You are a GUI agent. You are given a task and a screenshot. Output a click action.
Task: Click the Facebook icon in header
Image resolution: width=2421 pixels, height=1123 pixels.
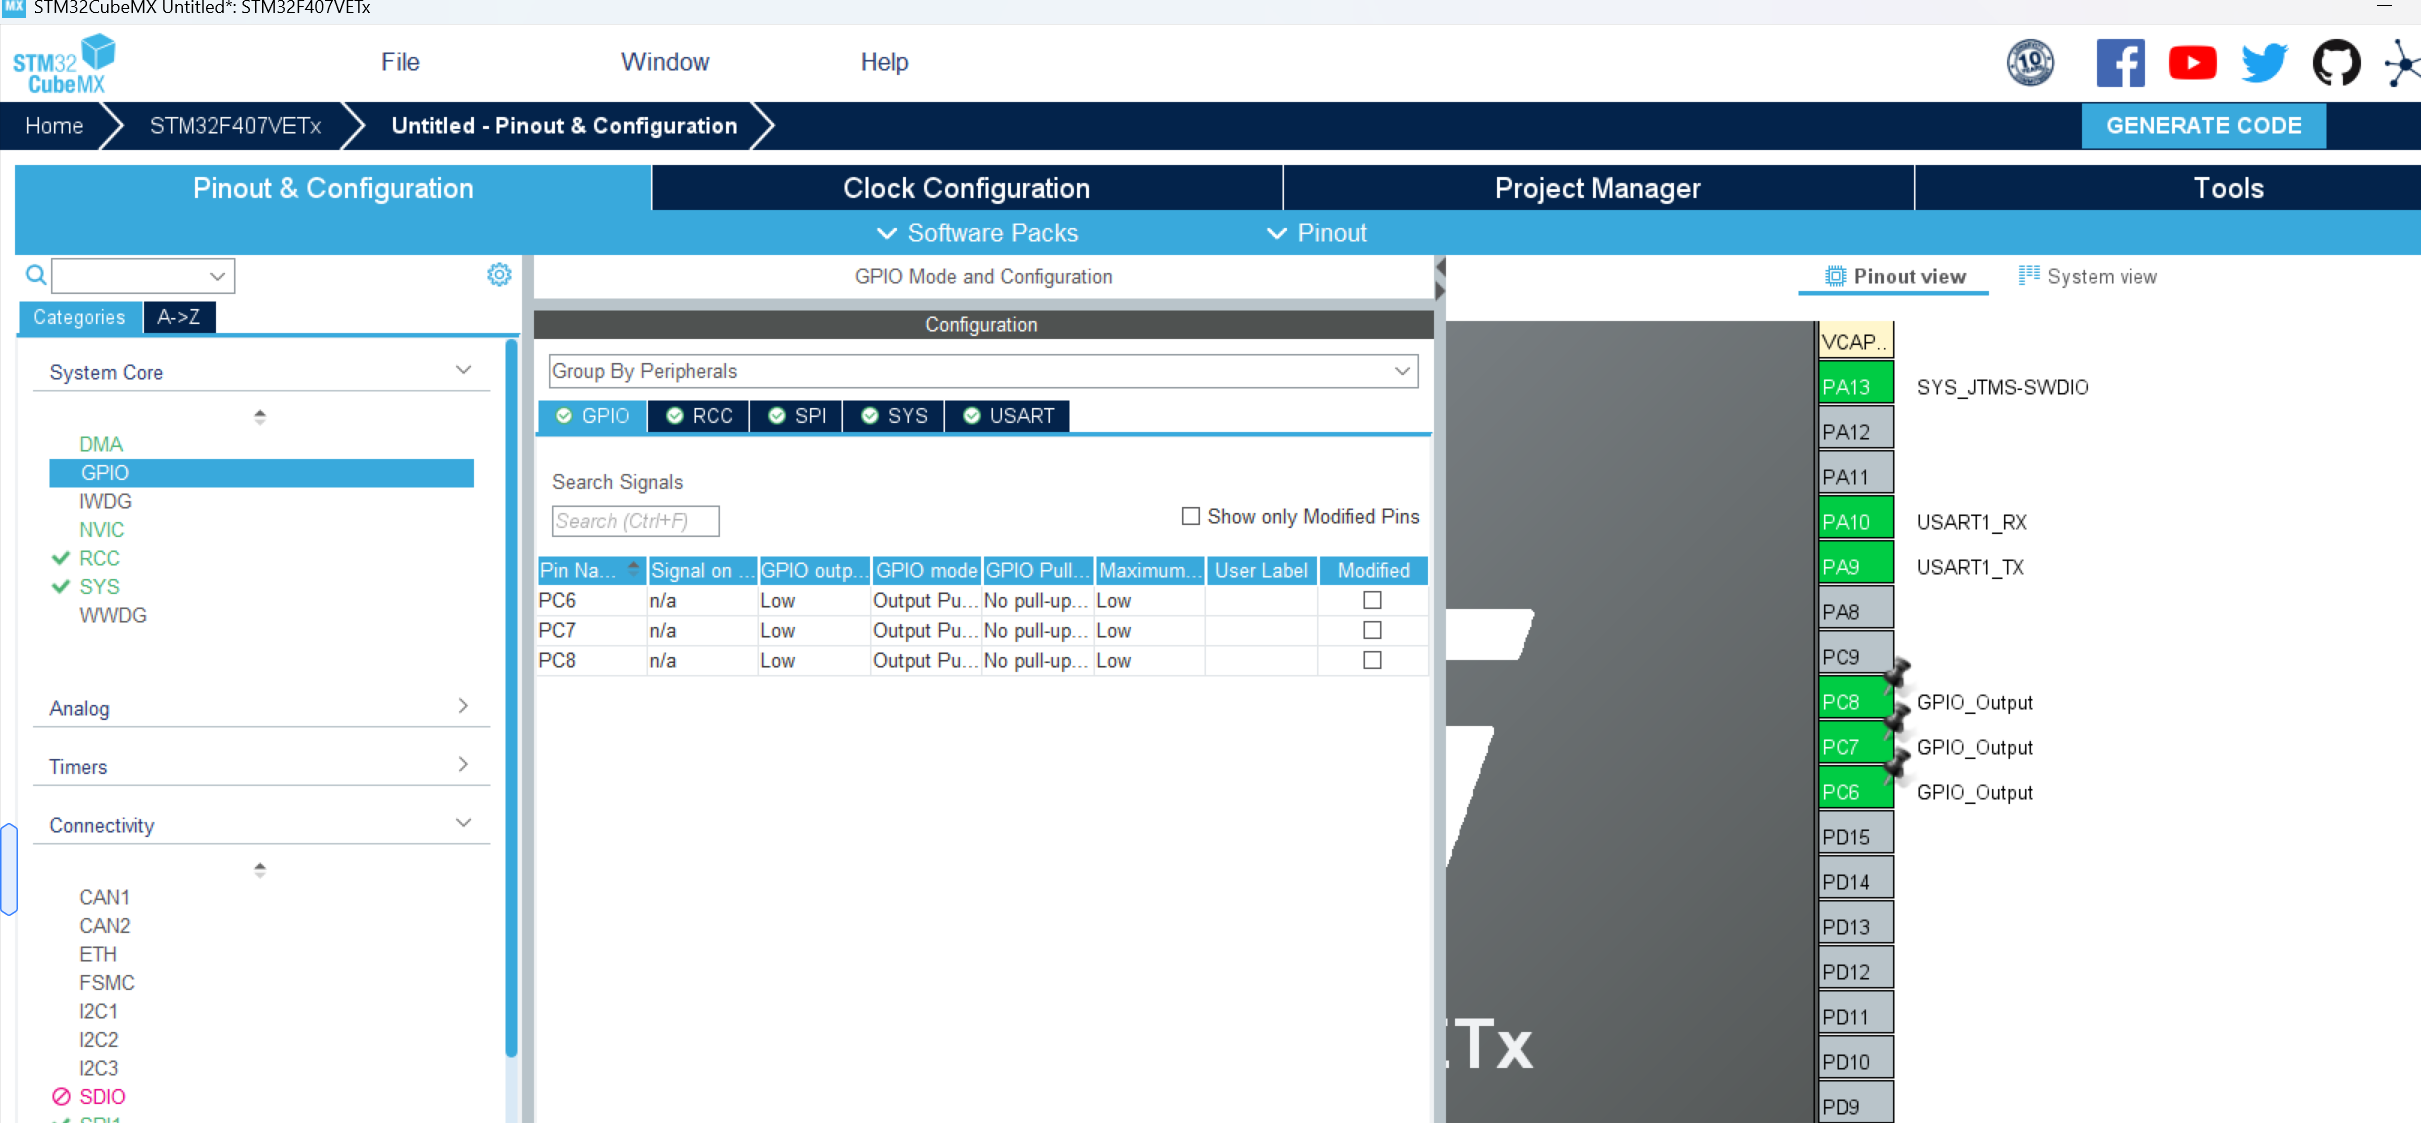[x=2120, y=64]
